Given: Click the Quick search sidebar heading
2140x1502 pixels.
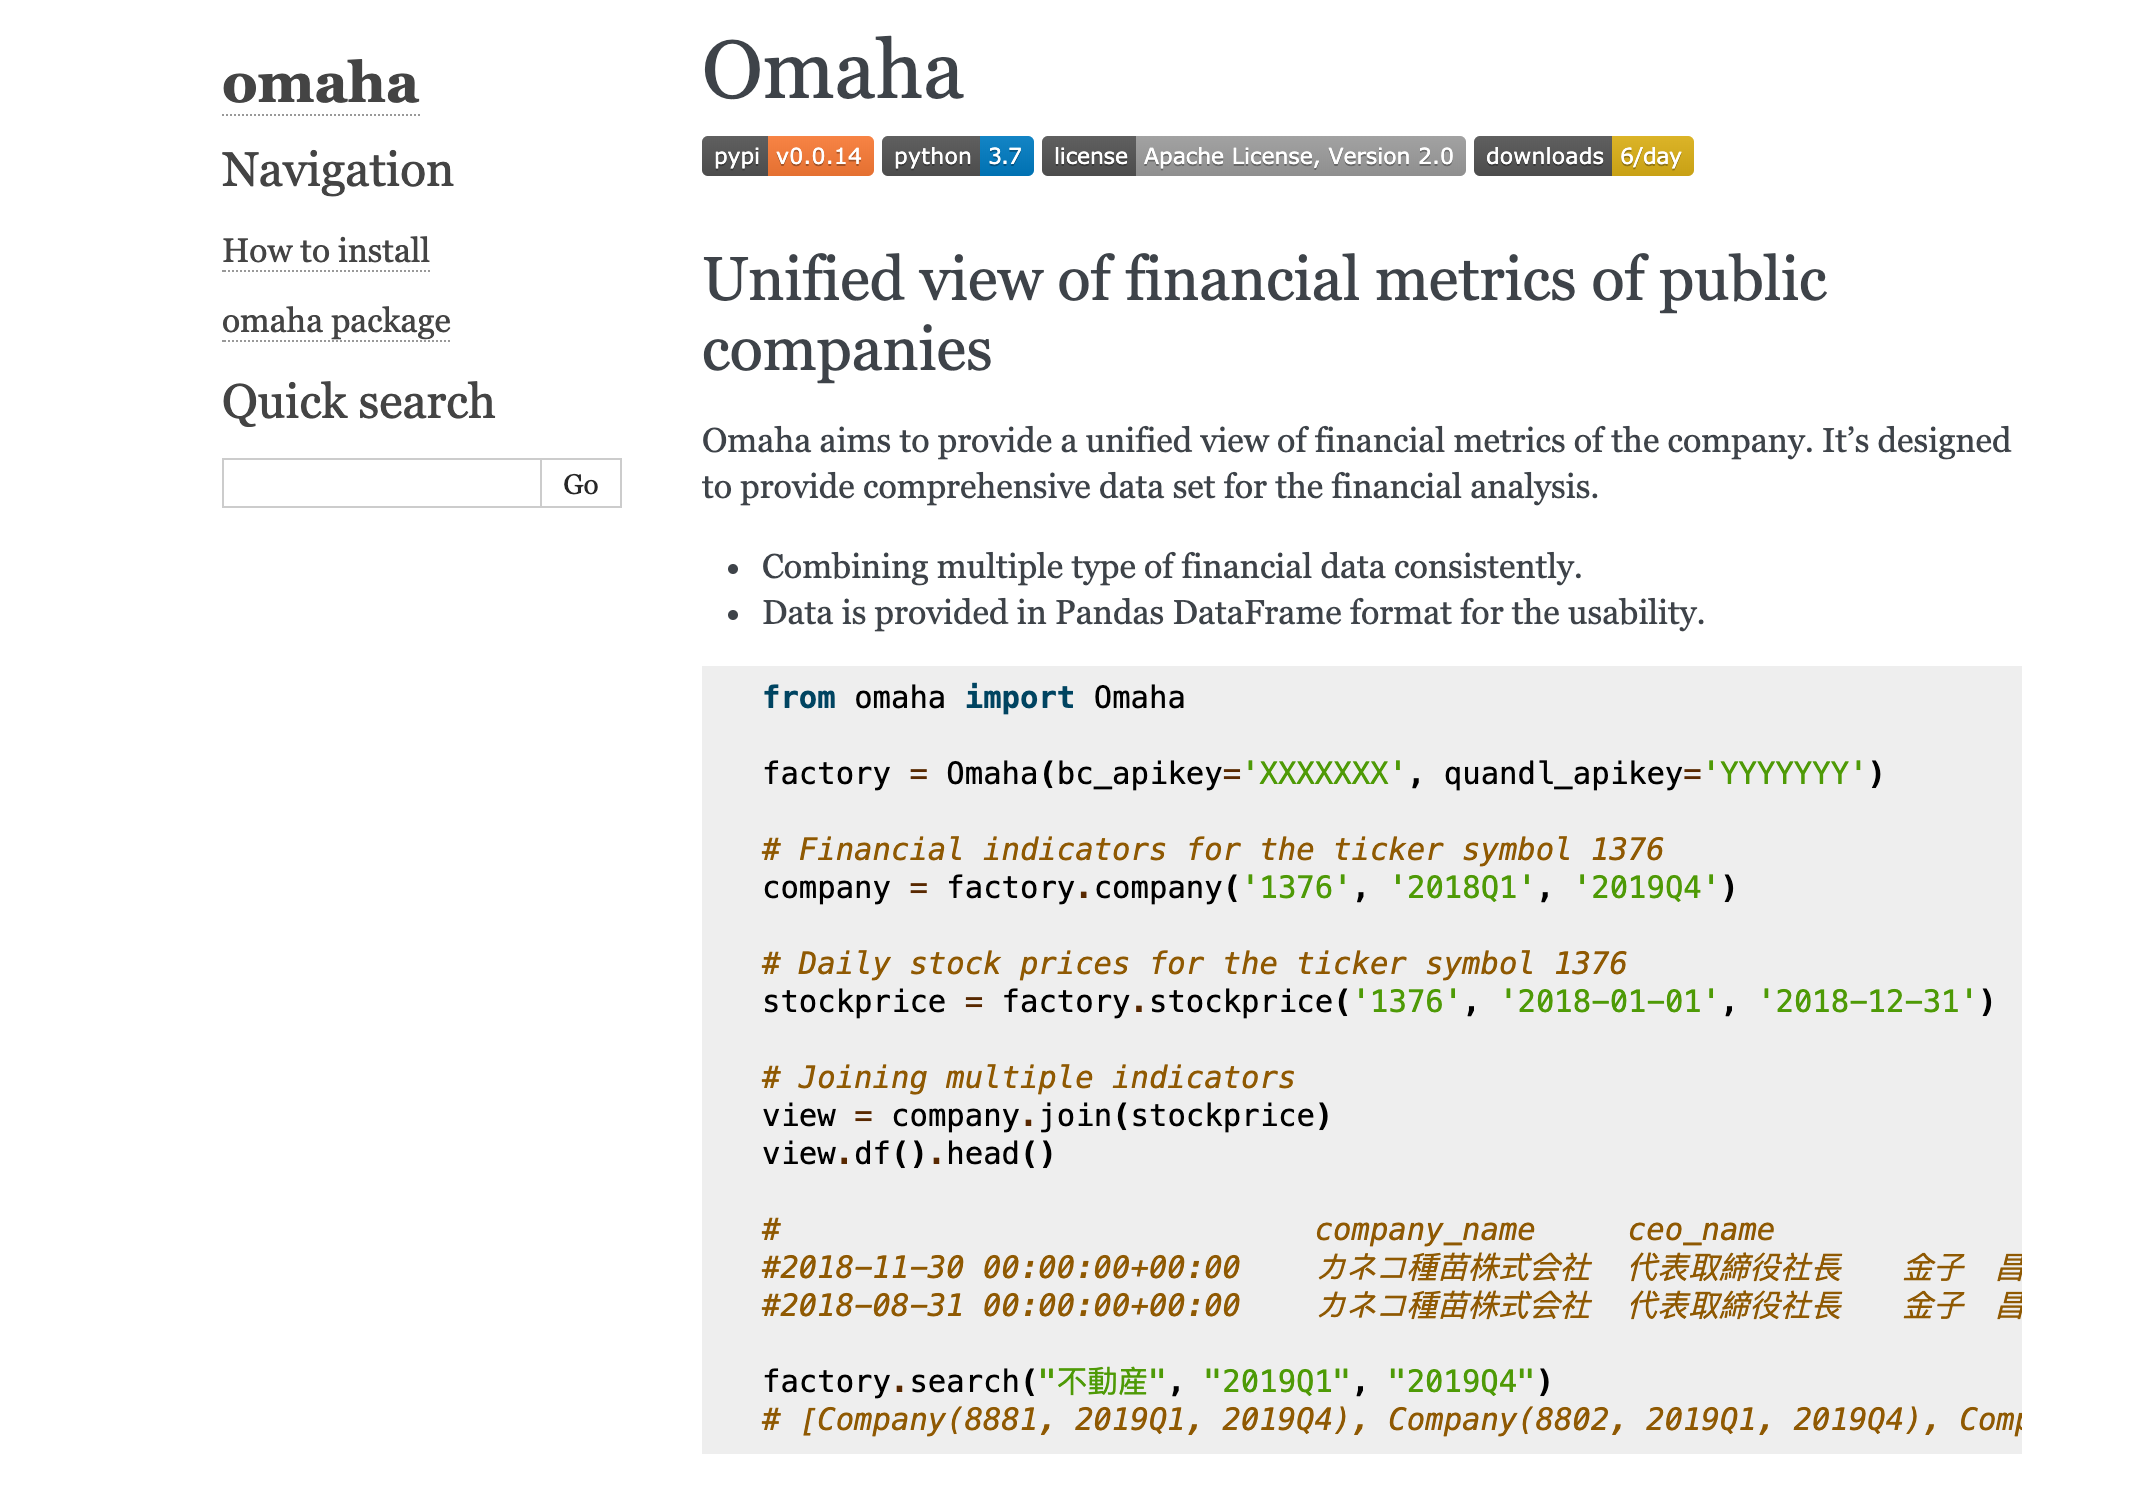Looking at the screenshot, I should point(358,402).
